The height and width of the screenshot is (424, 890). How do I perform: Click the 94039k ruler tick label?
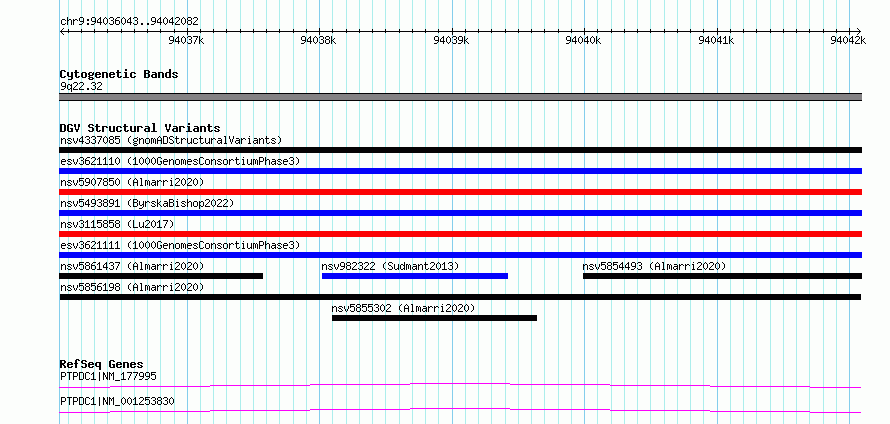(x=451, y=40)
